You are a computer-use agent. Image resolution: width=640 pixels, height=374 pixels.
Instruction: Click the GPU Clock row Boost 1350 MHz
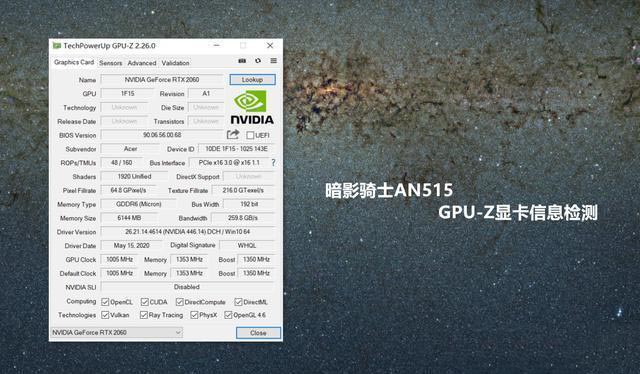coord(256,259)
